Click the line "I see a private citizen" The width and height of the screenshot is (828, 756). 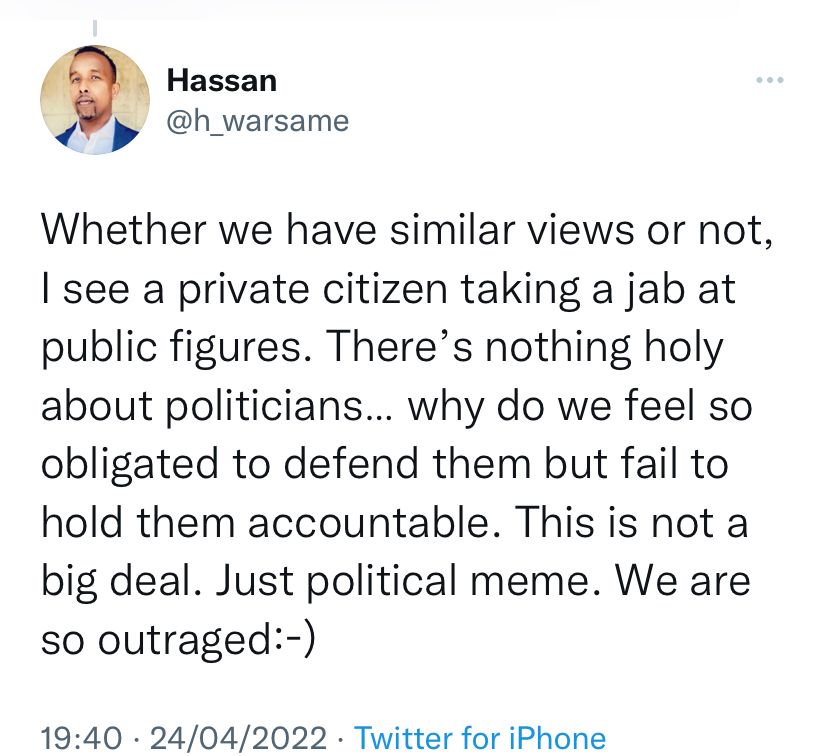coord(387,291)
